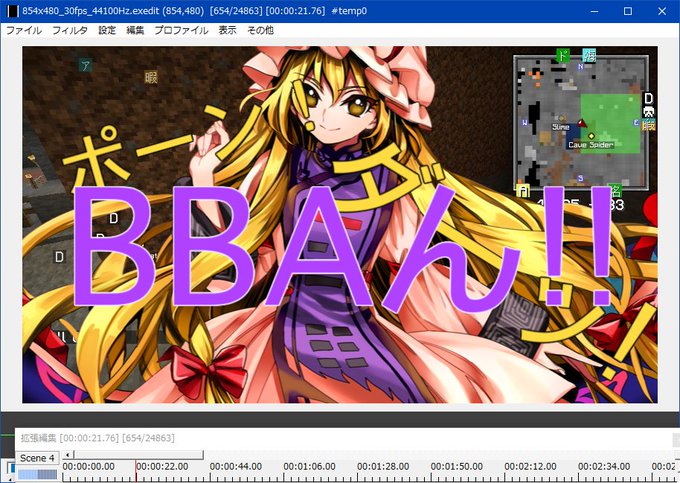The width and height of the screenshot is (680, 483).
Task: Click the 拡張編集 window title bar
Action: coord(347,438)
